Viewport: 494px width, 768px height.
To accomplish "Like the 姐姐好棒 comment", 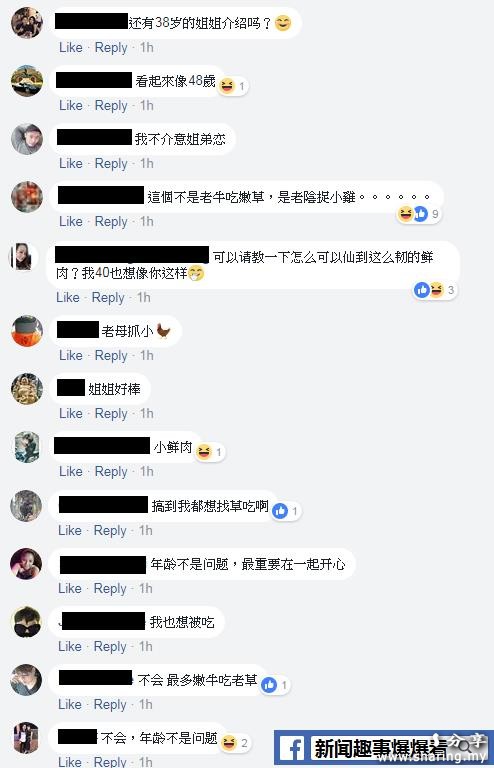I will point(71,413).
